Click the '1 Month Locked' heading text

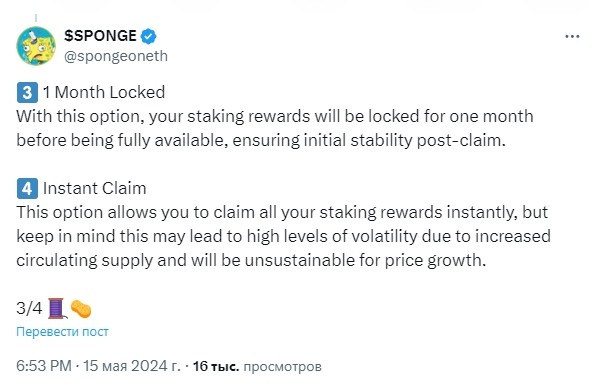(x=104, y=92)
